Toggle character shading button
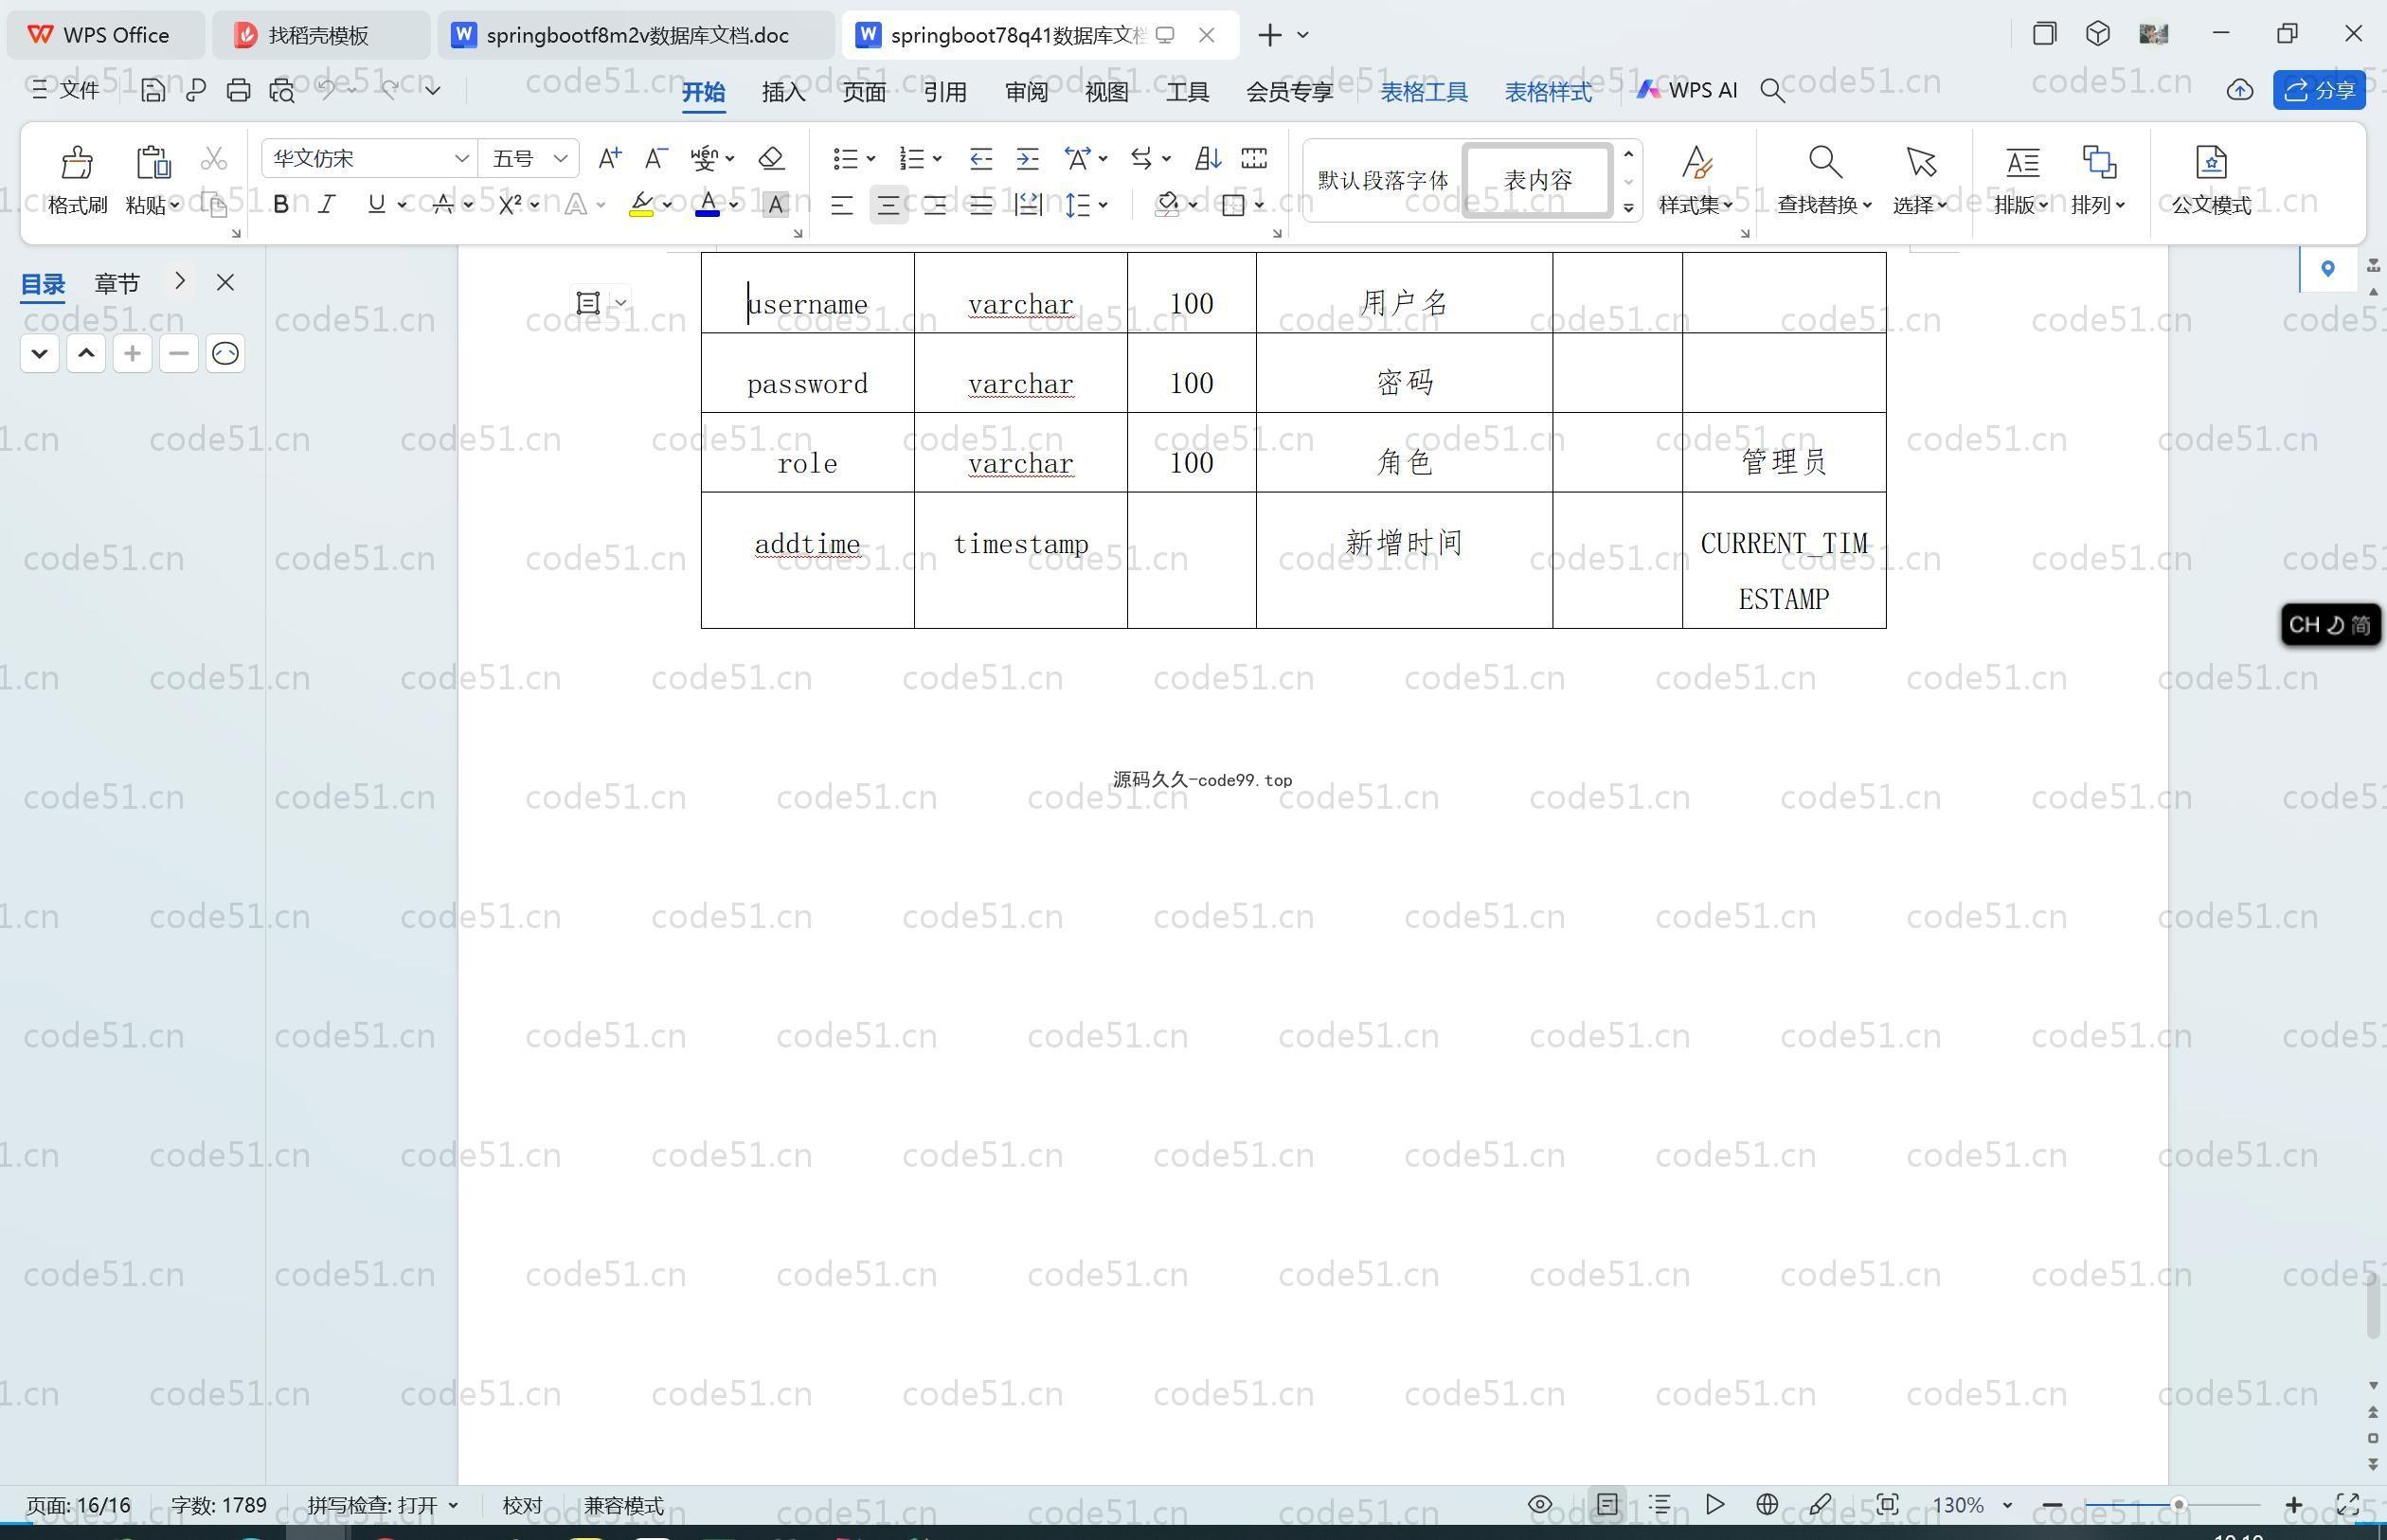The image size is (2387, 1540). [775, 205]
